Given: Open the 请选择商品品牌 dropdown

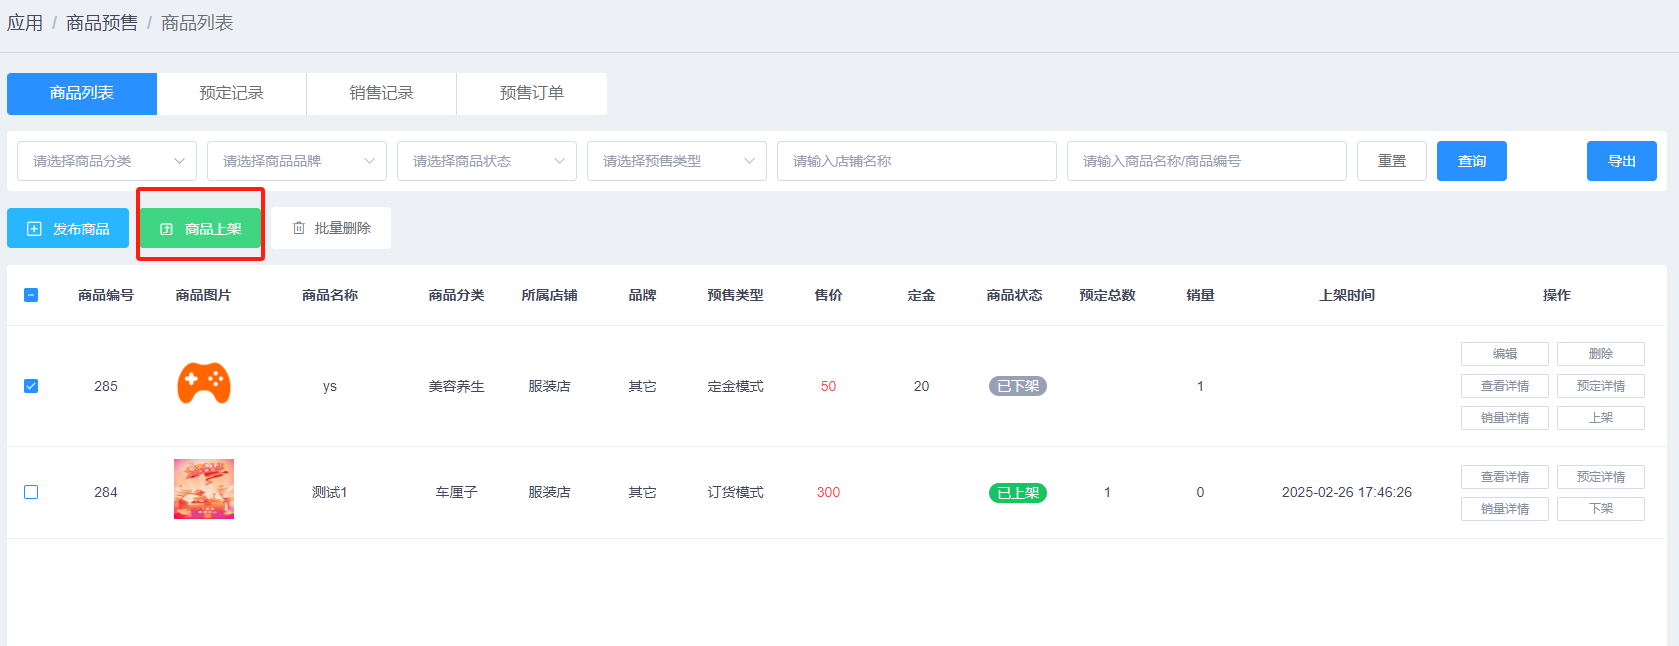Looking at the screenshot, I should point(297,161).
